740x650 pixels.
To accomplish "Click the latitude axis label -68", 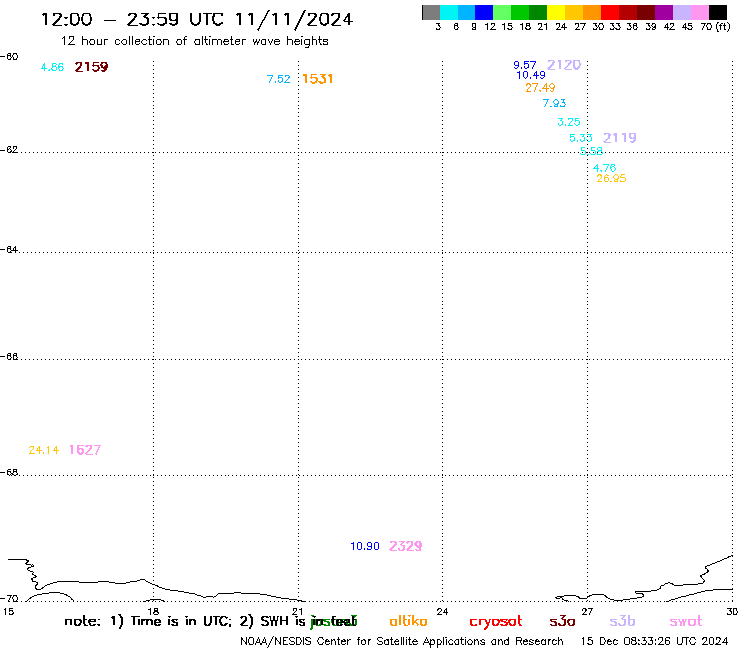I will (9, 473).
